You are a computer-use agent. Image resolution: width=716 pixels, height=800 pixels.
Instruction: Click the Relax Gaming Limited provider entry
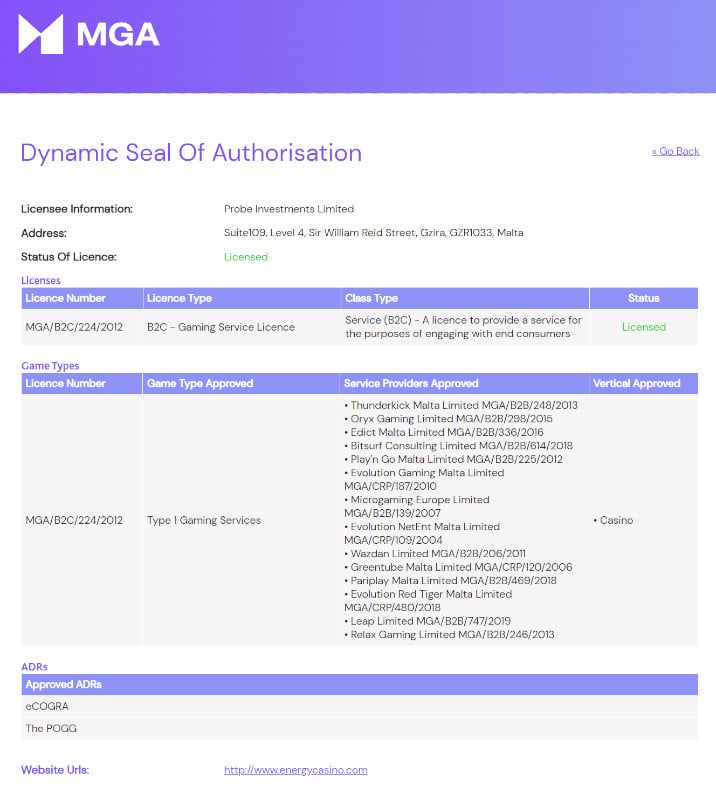click(450, 634)
